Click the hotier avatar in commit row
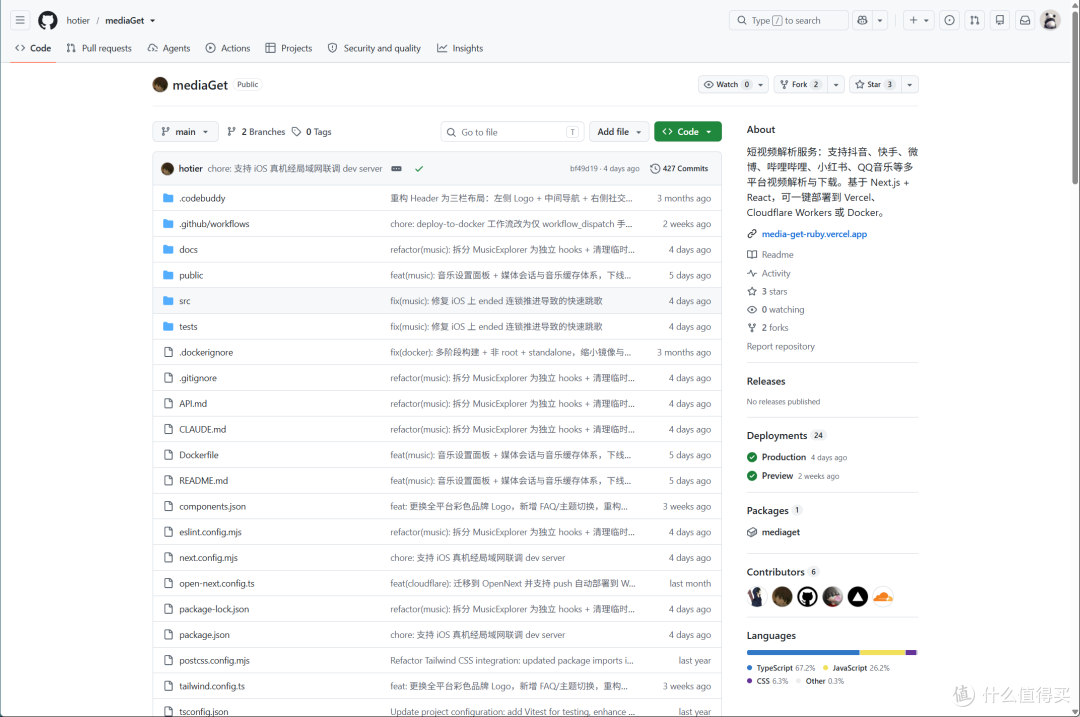 click(167, 169)
